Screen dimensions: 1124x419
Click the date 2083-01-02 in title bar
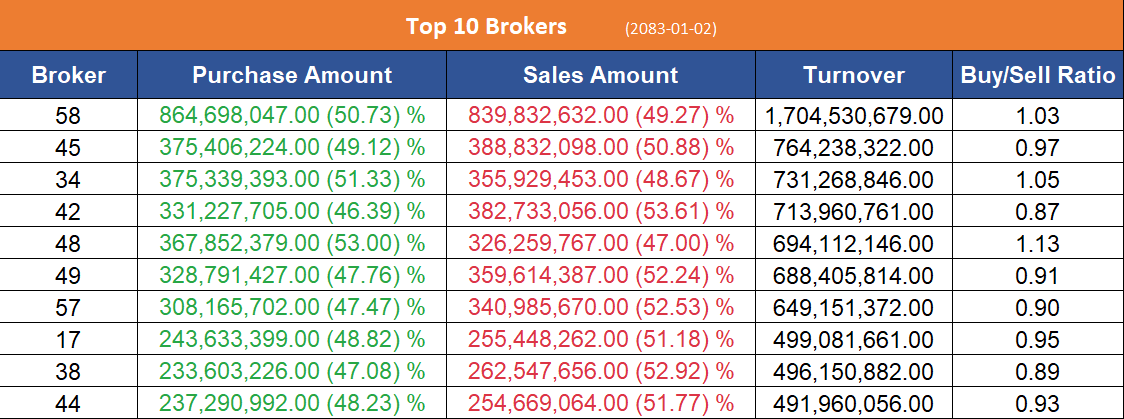(670, 29)
